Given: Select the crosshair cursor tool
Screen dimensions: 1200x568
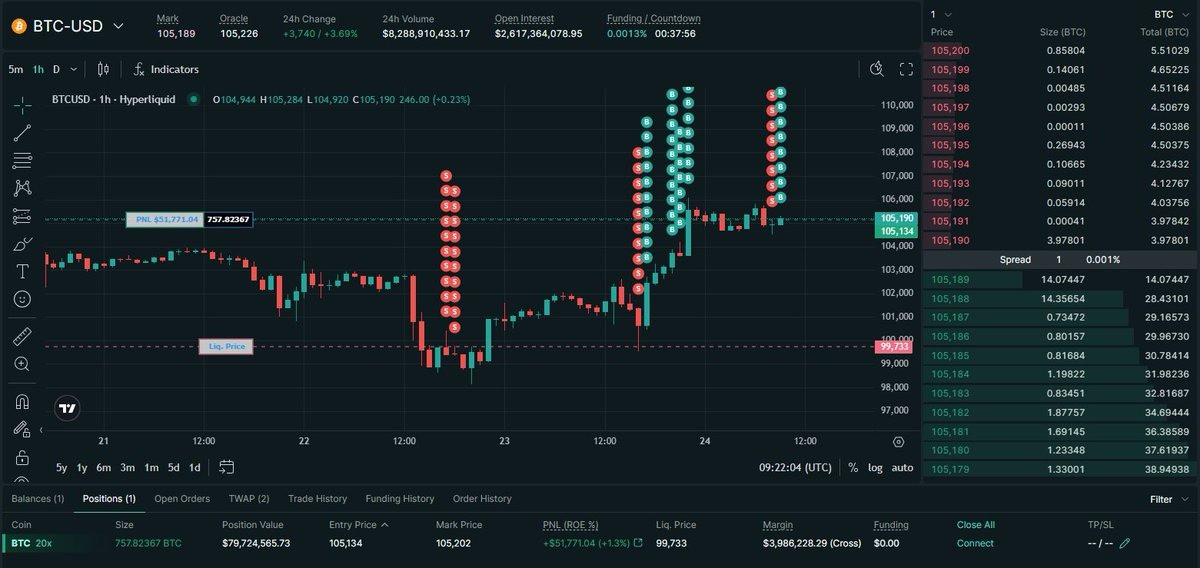Looking at the screenshot, I should [22, 105].
